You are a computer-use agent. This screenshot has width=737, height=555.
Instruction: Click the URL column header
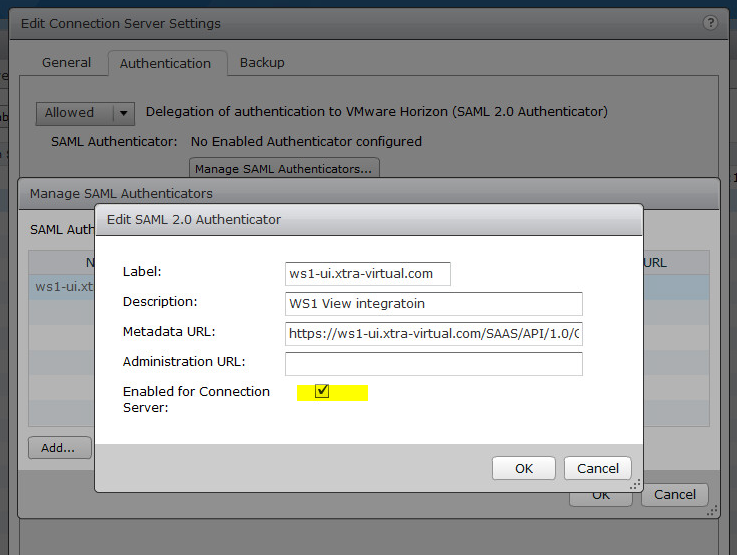click(x=654, y=263)
